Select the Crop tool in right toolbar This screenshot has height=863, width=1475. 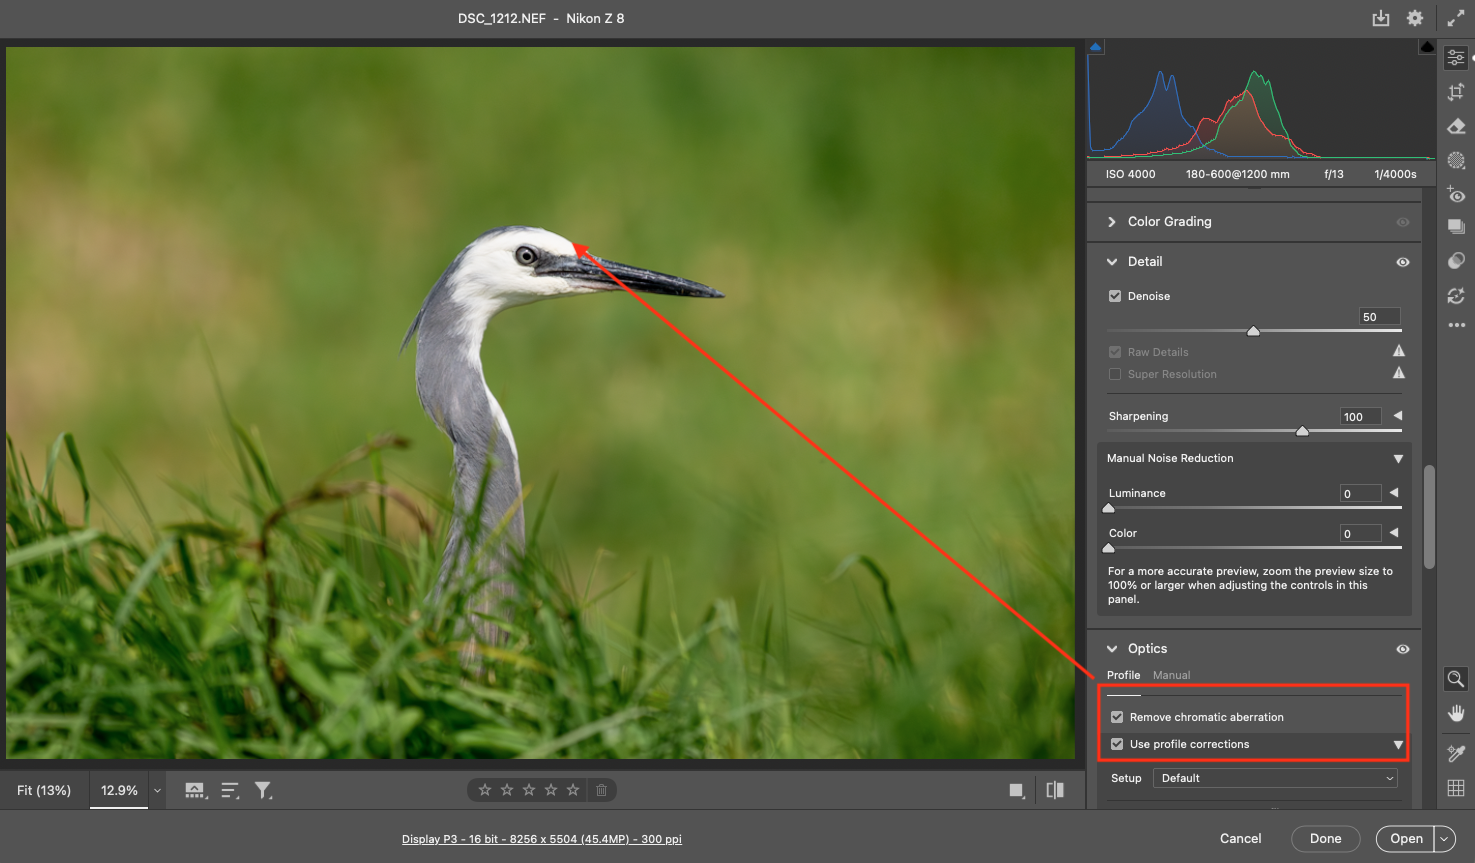point(1456,92)
